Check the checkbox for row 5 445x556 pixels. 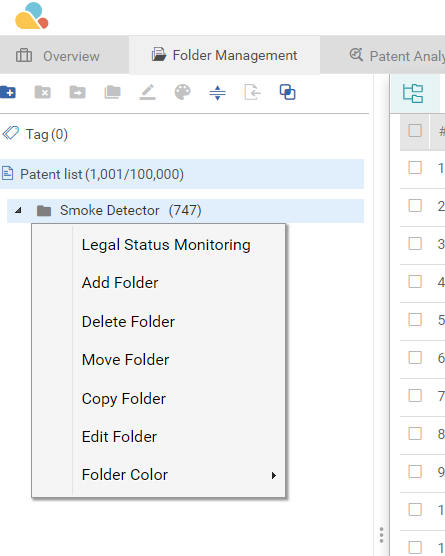pyautogui.click(x=415, y=319)
